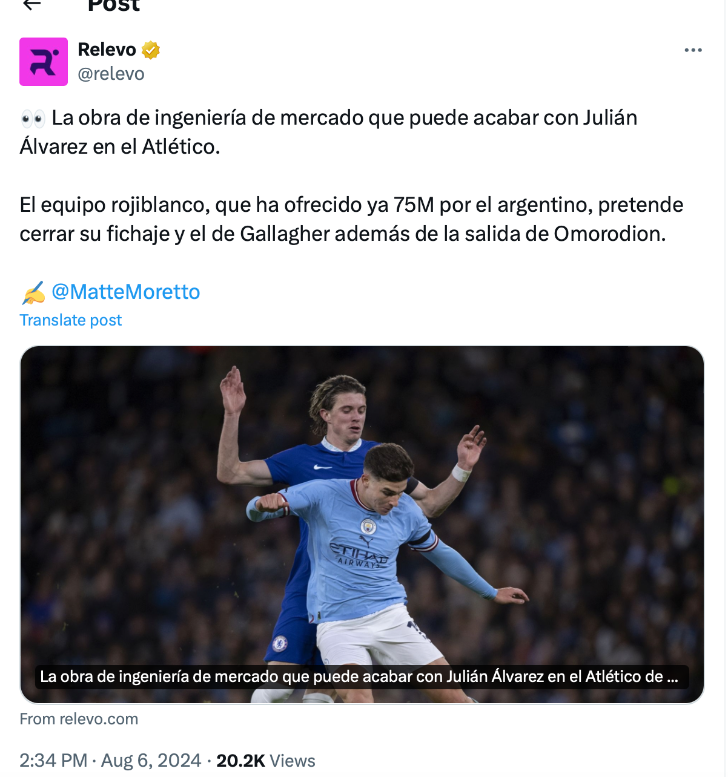Image resolution: width=728 pixels, height=777 pixels.
Task: Click the article caption about Julián Álvarez
Action: [359, 677]
